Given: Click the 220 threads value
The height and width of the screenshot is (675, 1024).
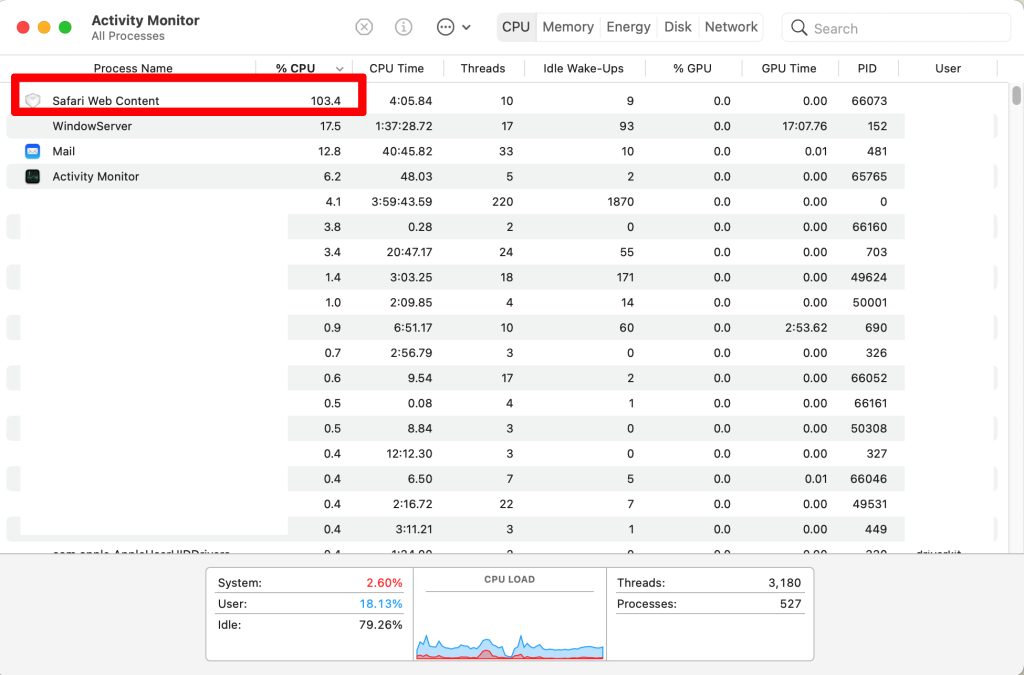Looking at the screenshot, I should click(503, 202).
